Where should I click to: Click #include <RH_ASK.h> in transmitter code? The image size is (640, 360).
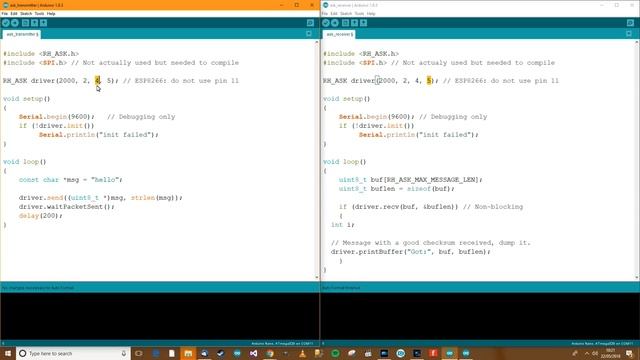[41, 53]
